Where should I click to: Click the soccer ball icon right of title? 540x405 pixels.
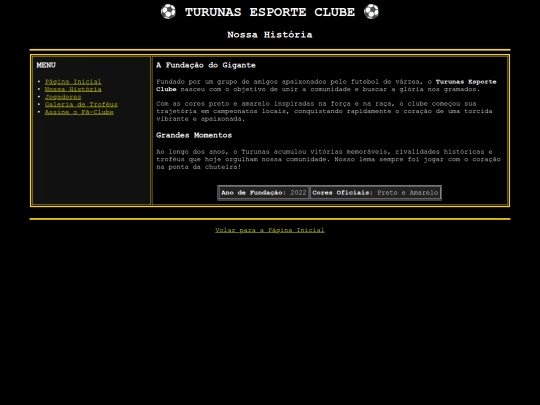coord(371,12)
